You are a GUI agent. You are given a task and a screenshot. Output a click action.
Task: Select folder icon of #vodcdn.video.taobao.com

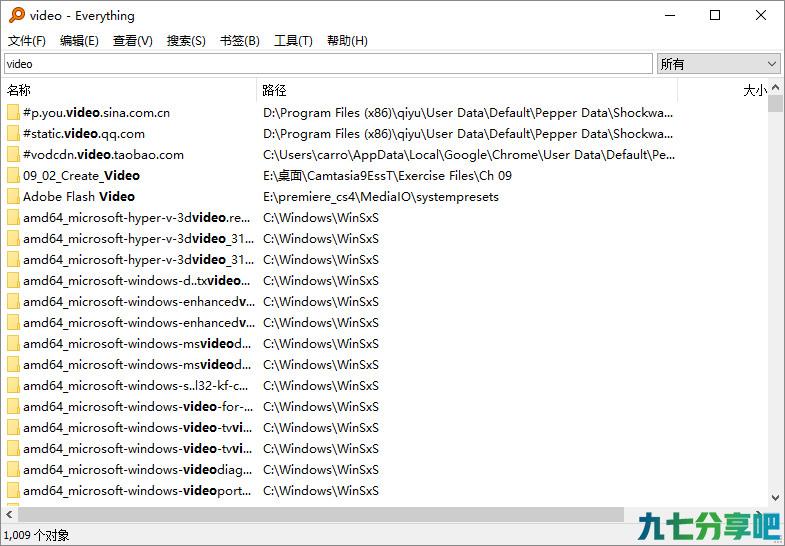13,155
